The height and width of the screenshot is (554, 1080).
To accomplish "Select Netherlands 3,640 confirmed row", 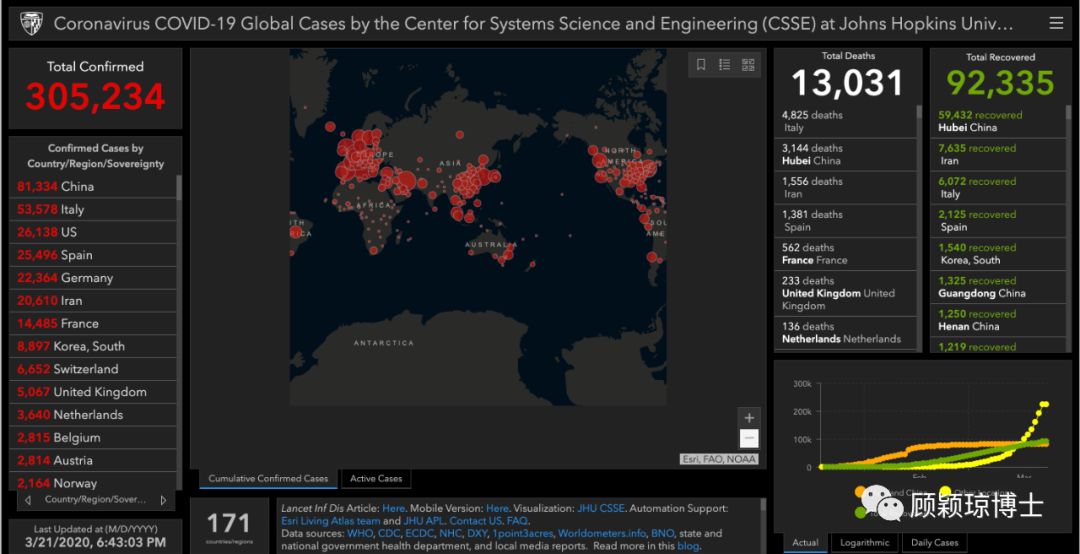I will coord(93,414).
